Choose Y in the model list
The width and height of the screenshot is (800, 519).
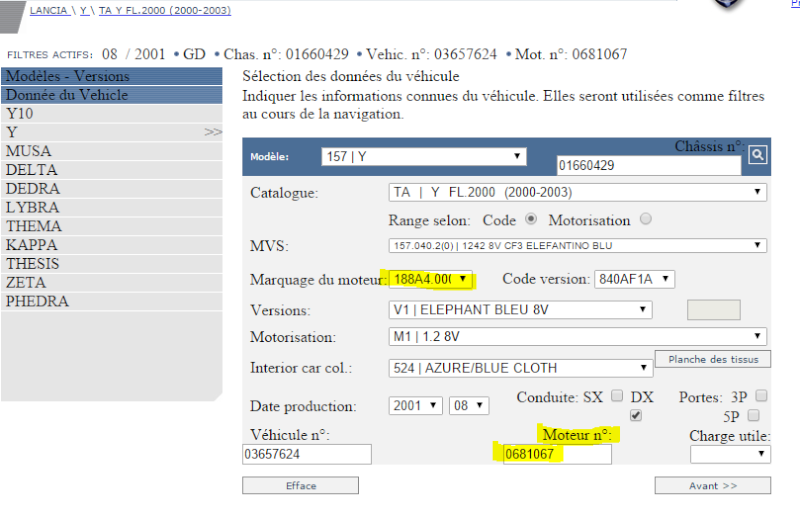click(112, 132)
